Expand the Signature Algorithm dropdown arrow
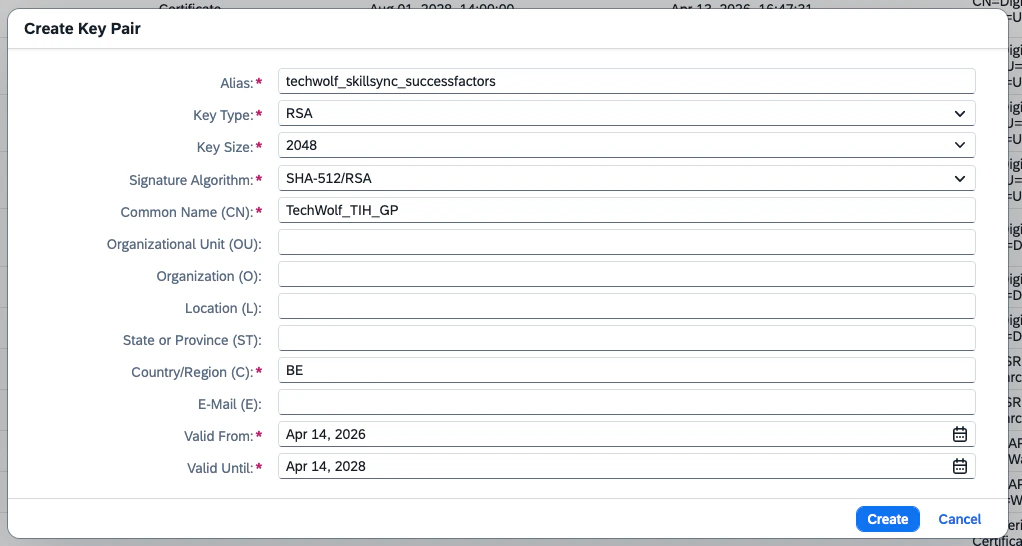 click(959, 178)
